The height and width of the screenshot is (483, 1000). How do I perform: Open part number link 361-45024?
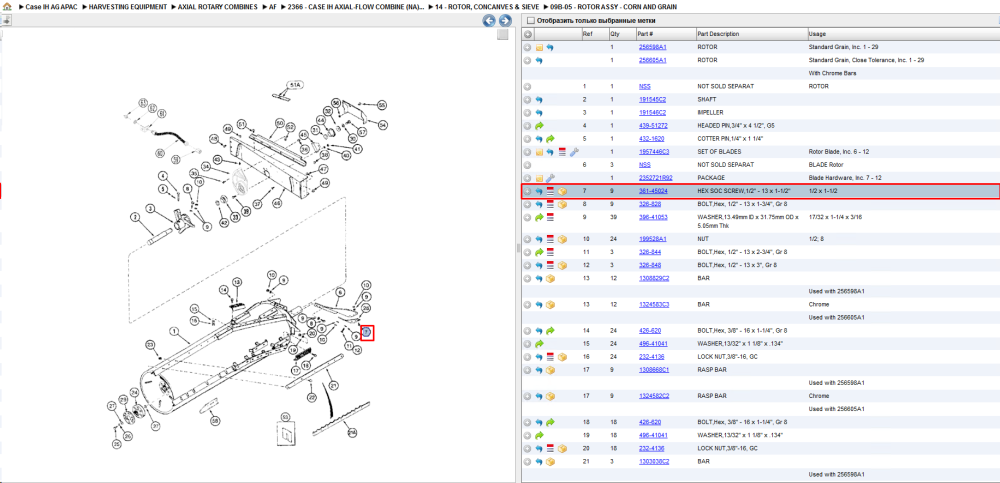[x=653, y=191]
